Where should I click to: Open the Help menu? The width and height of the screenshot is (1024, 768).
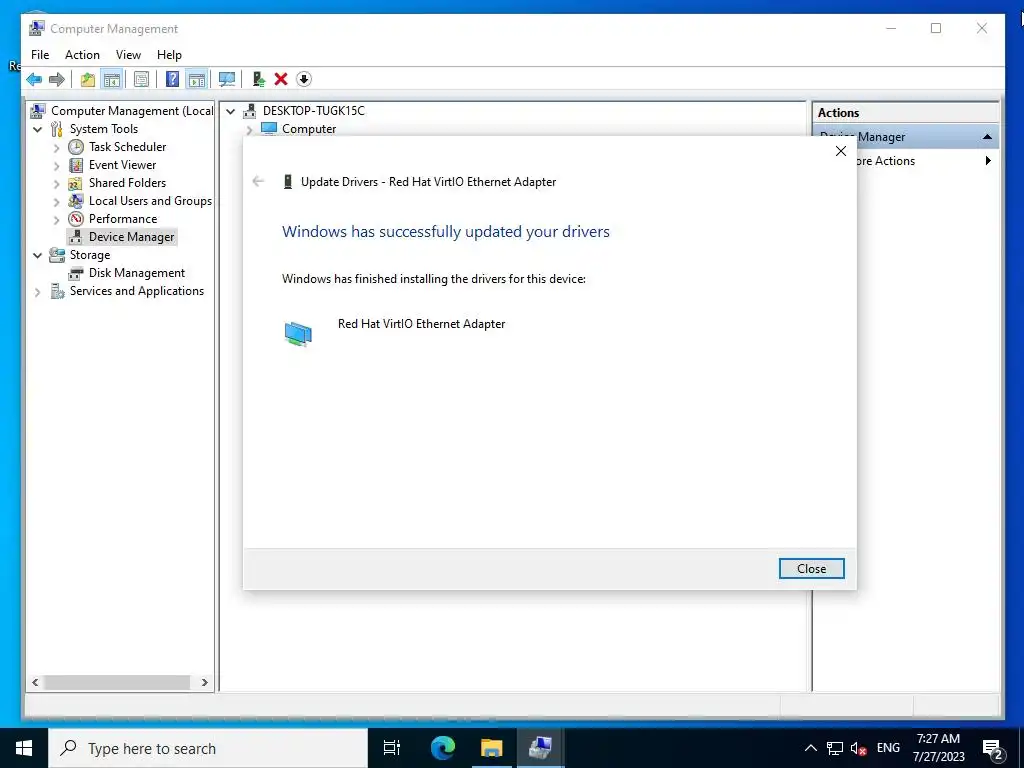coord(169,55)
